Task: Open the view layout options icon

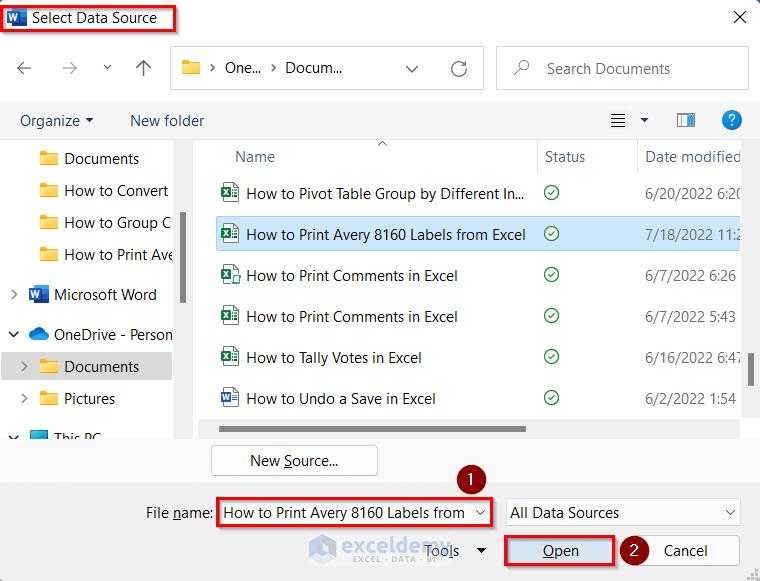Action: (x=619, y=120)
